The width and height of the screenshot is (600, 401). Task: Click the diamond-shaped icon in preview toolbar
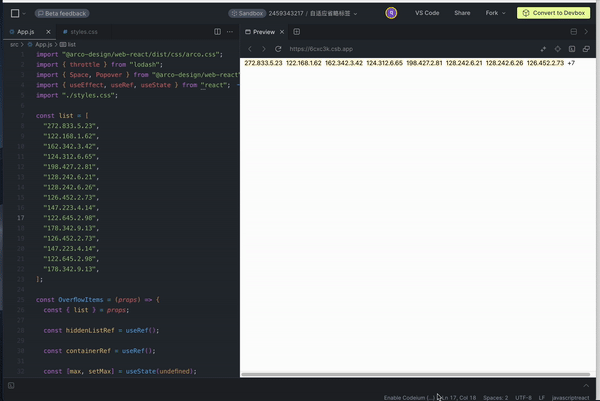pyautogui.click(x=558, y=49)
